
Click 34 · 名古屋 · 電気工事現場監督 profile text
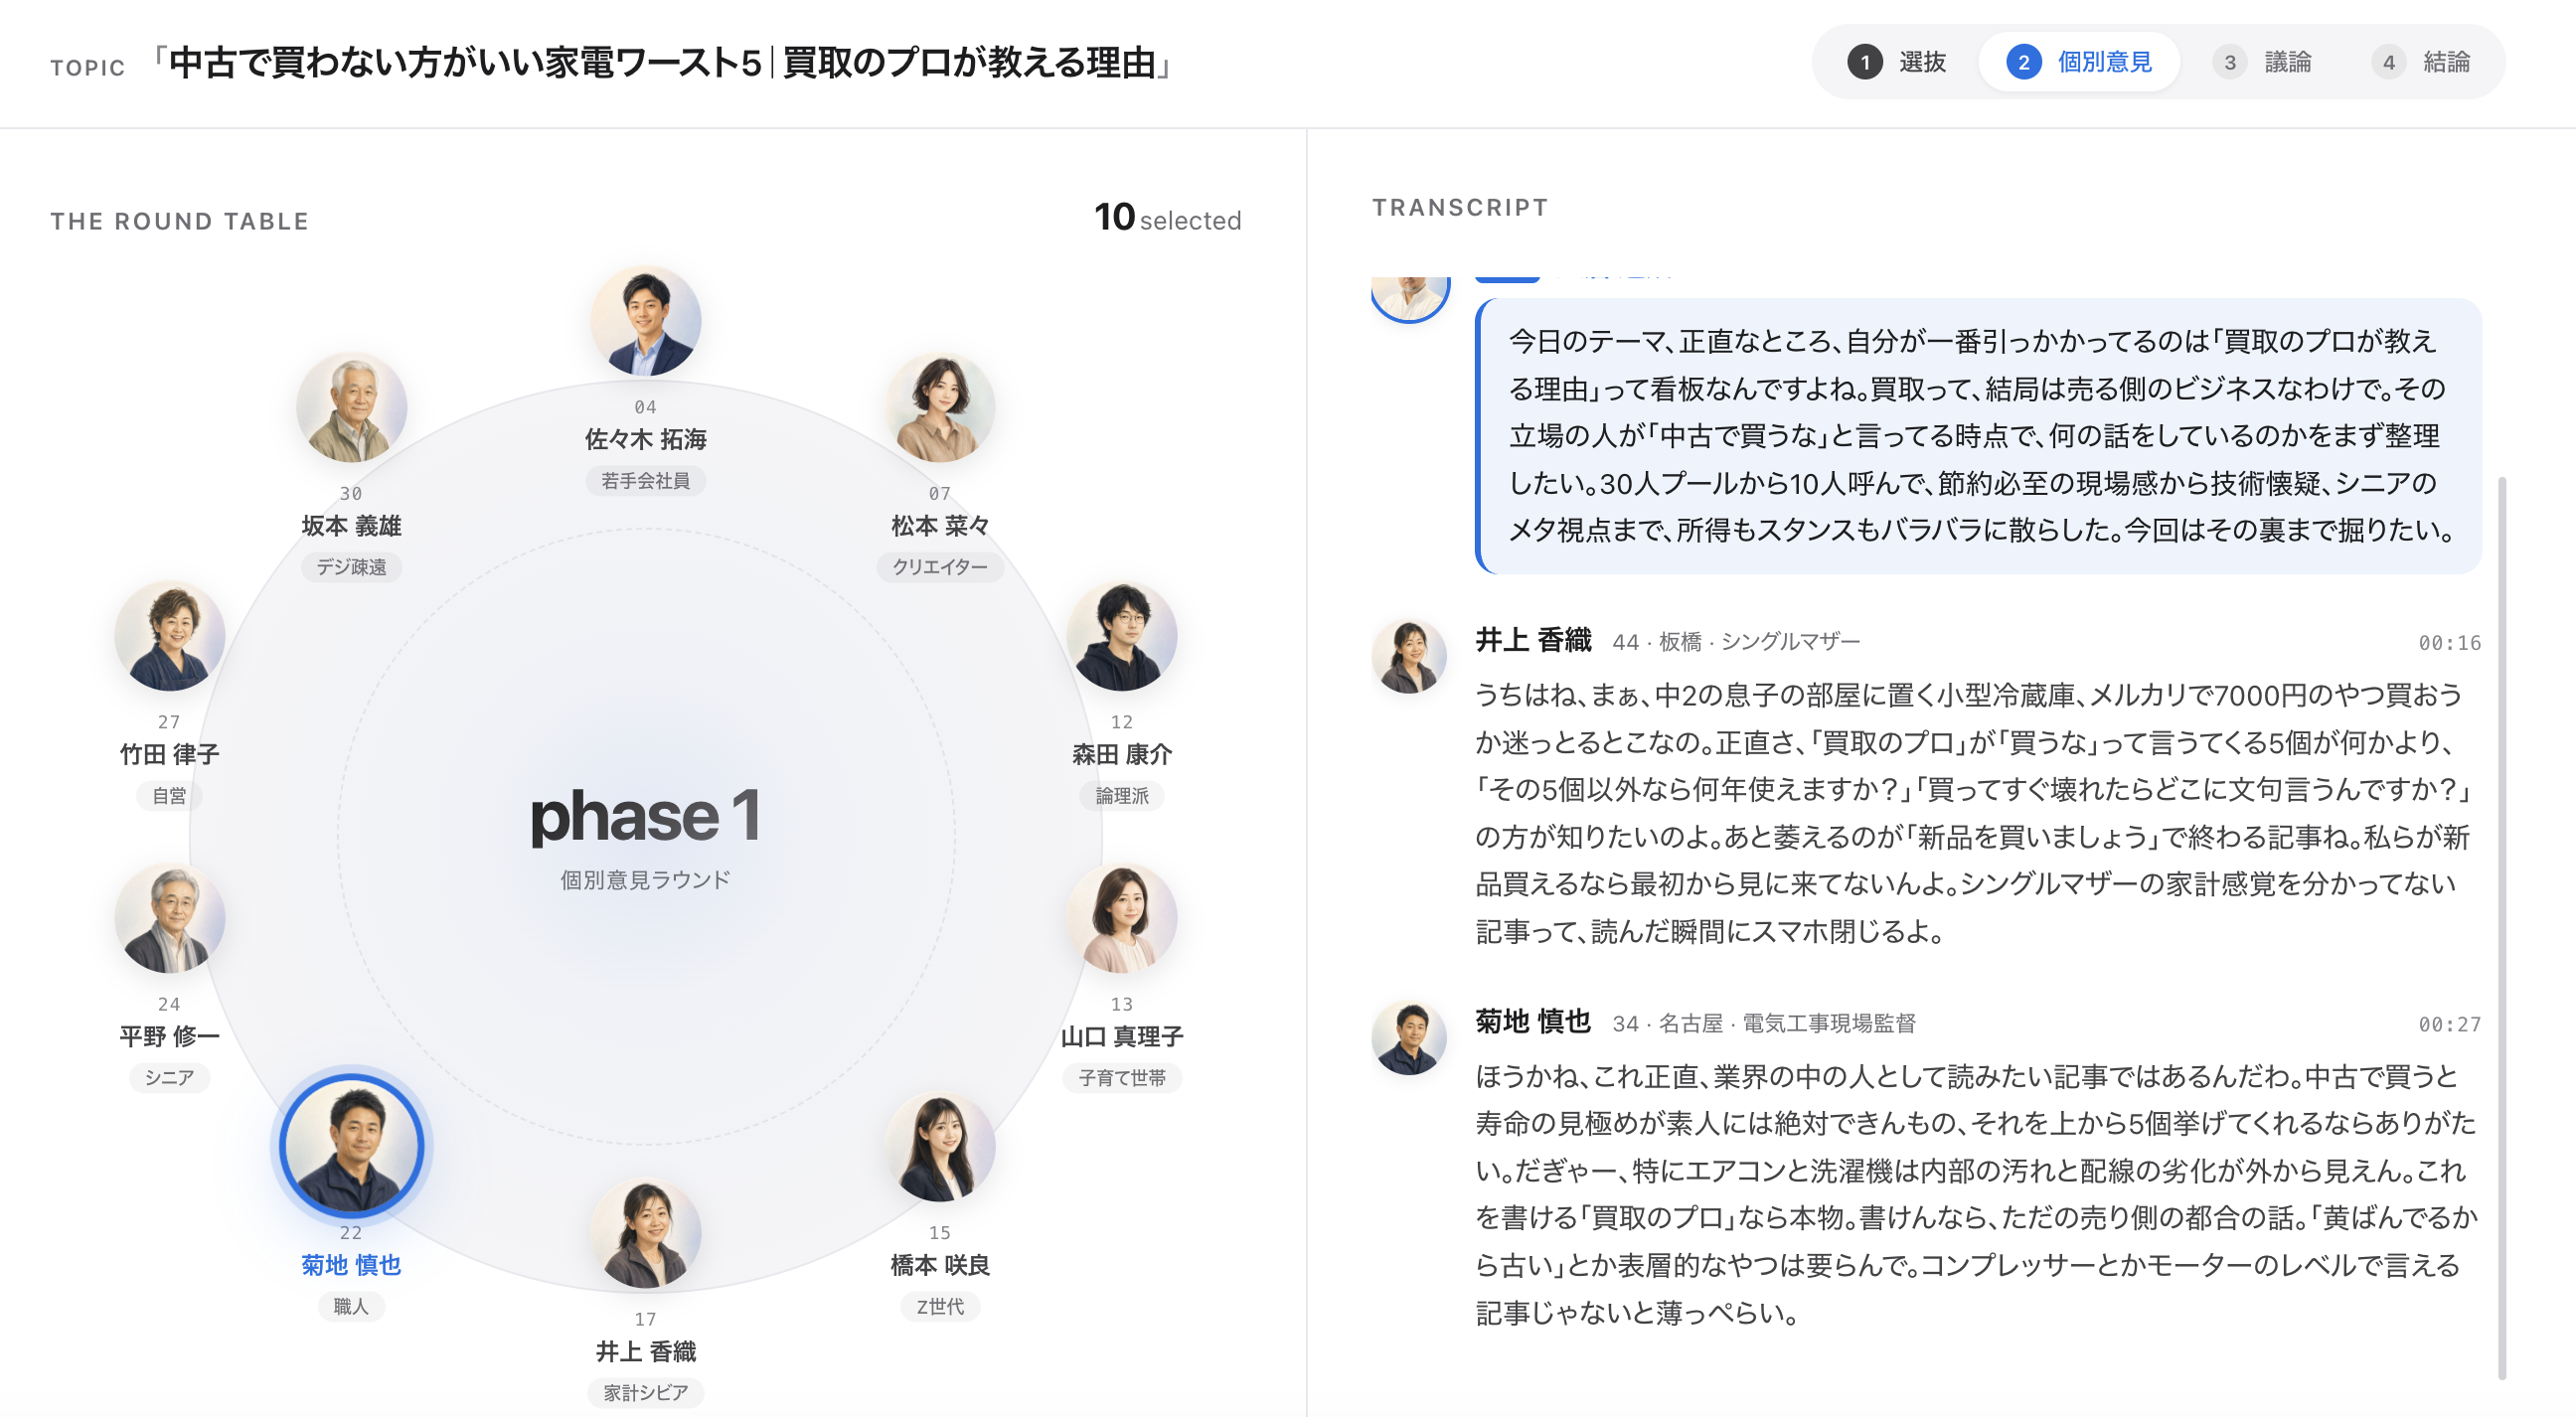1763,1024
